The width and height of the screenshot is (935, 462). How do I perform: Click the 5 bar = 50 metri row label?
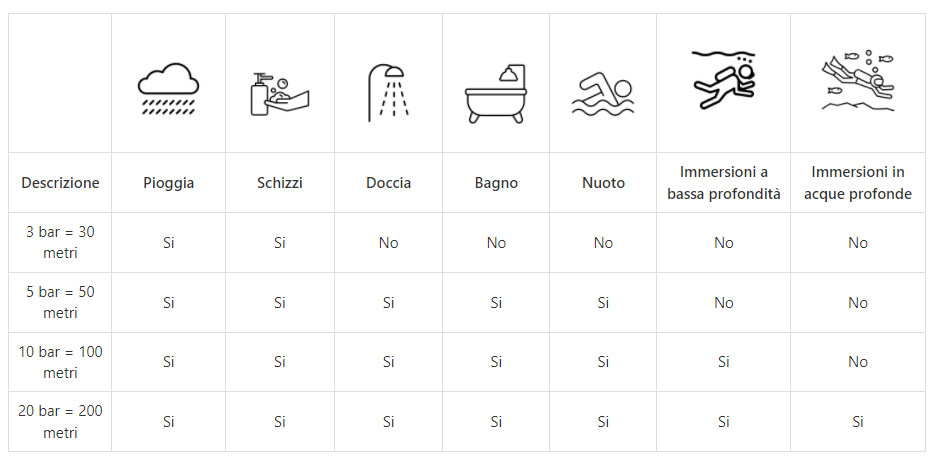pyautogui.click(x=60, y=302)
